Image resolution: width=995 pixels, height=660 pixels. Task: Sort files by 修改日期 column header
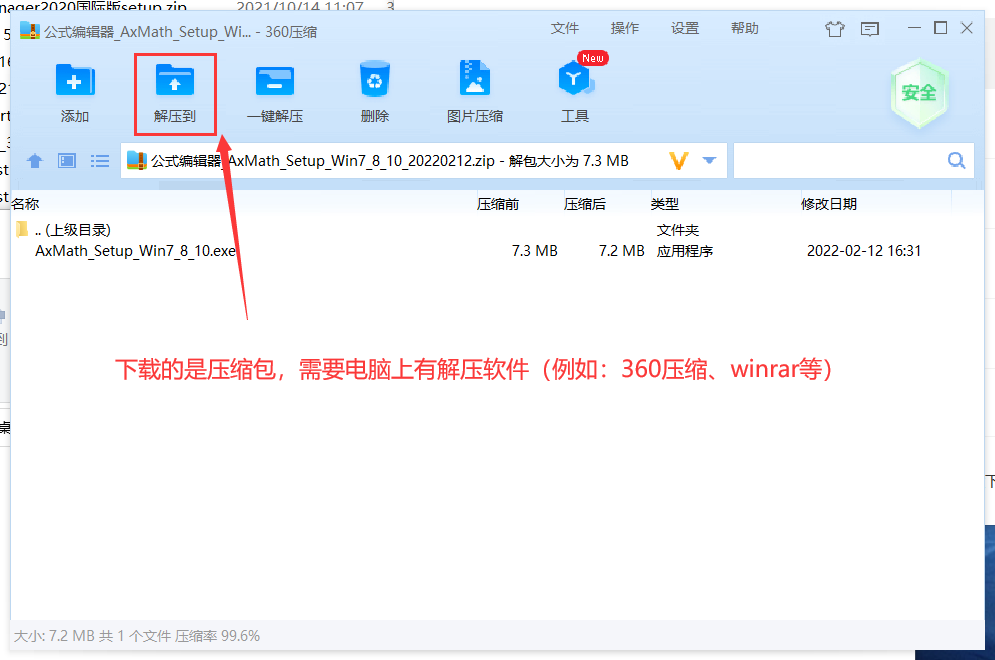coord(829,204)
